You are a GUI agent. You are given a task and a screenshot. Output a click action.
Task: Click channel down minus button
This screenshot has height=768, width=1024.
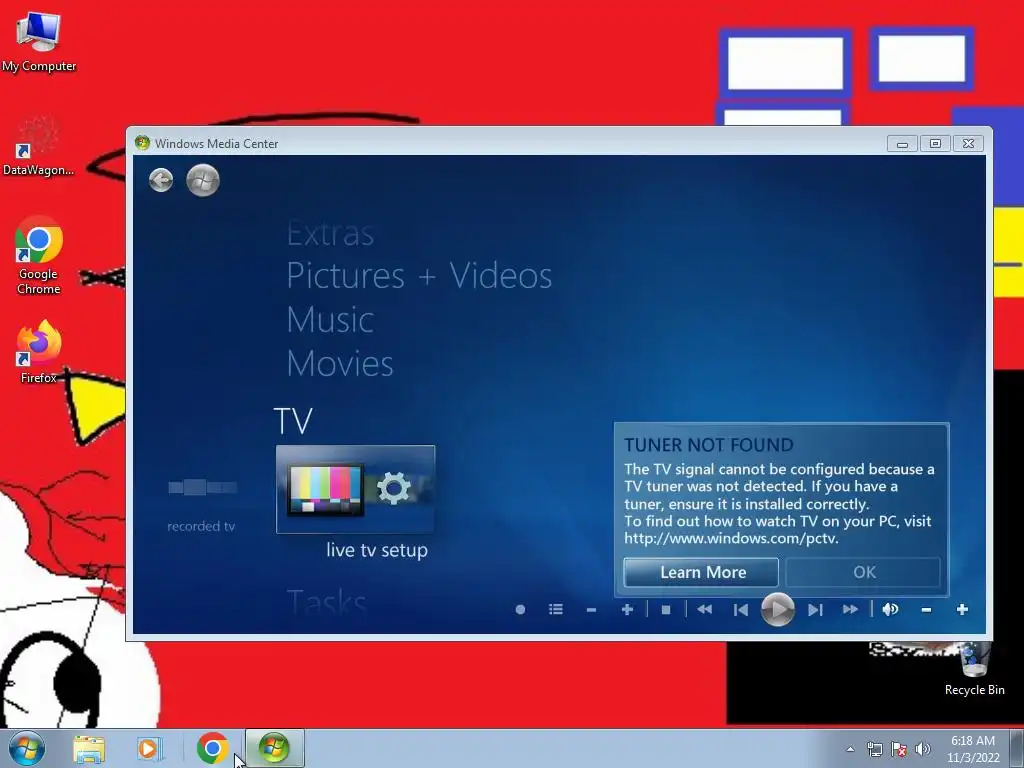tap(591, 609)
